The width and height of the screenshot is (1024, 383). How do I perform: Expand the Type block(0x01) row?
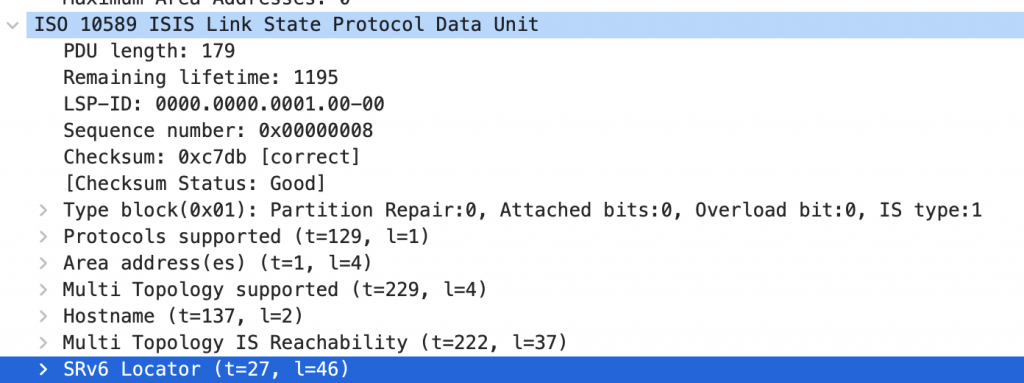[x=43, y=210]
